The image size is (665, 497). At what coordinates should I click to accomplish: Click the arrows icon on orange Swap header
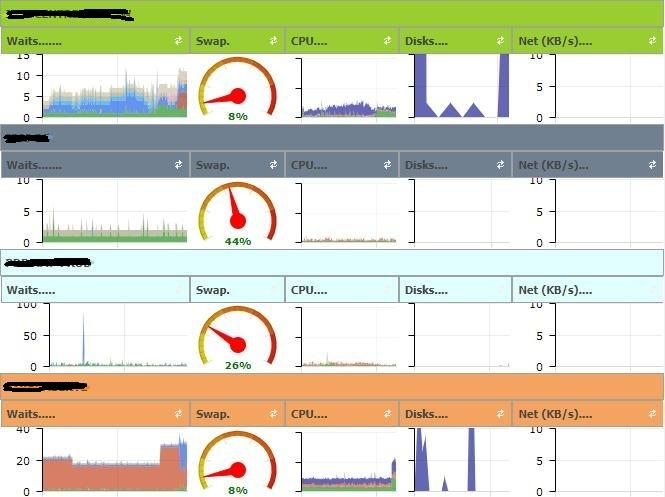pos(273,414)
